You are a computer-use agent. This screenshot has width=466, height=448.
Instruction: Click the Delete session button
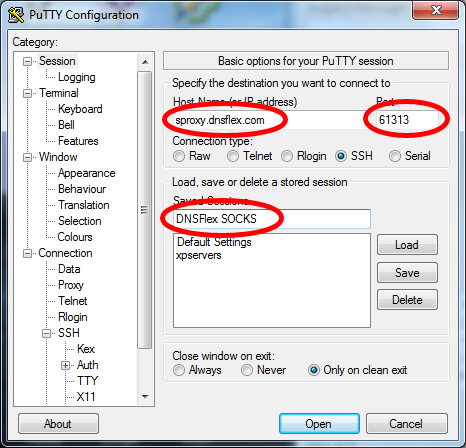(x=407, y=300)
